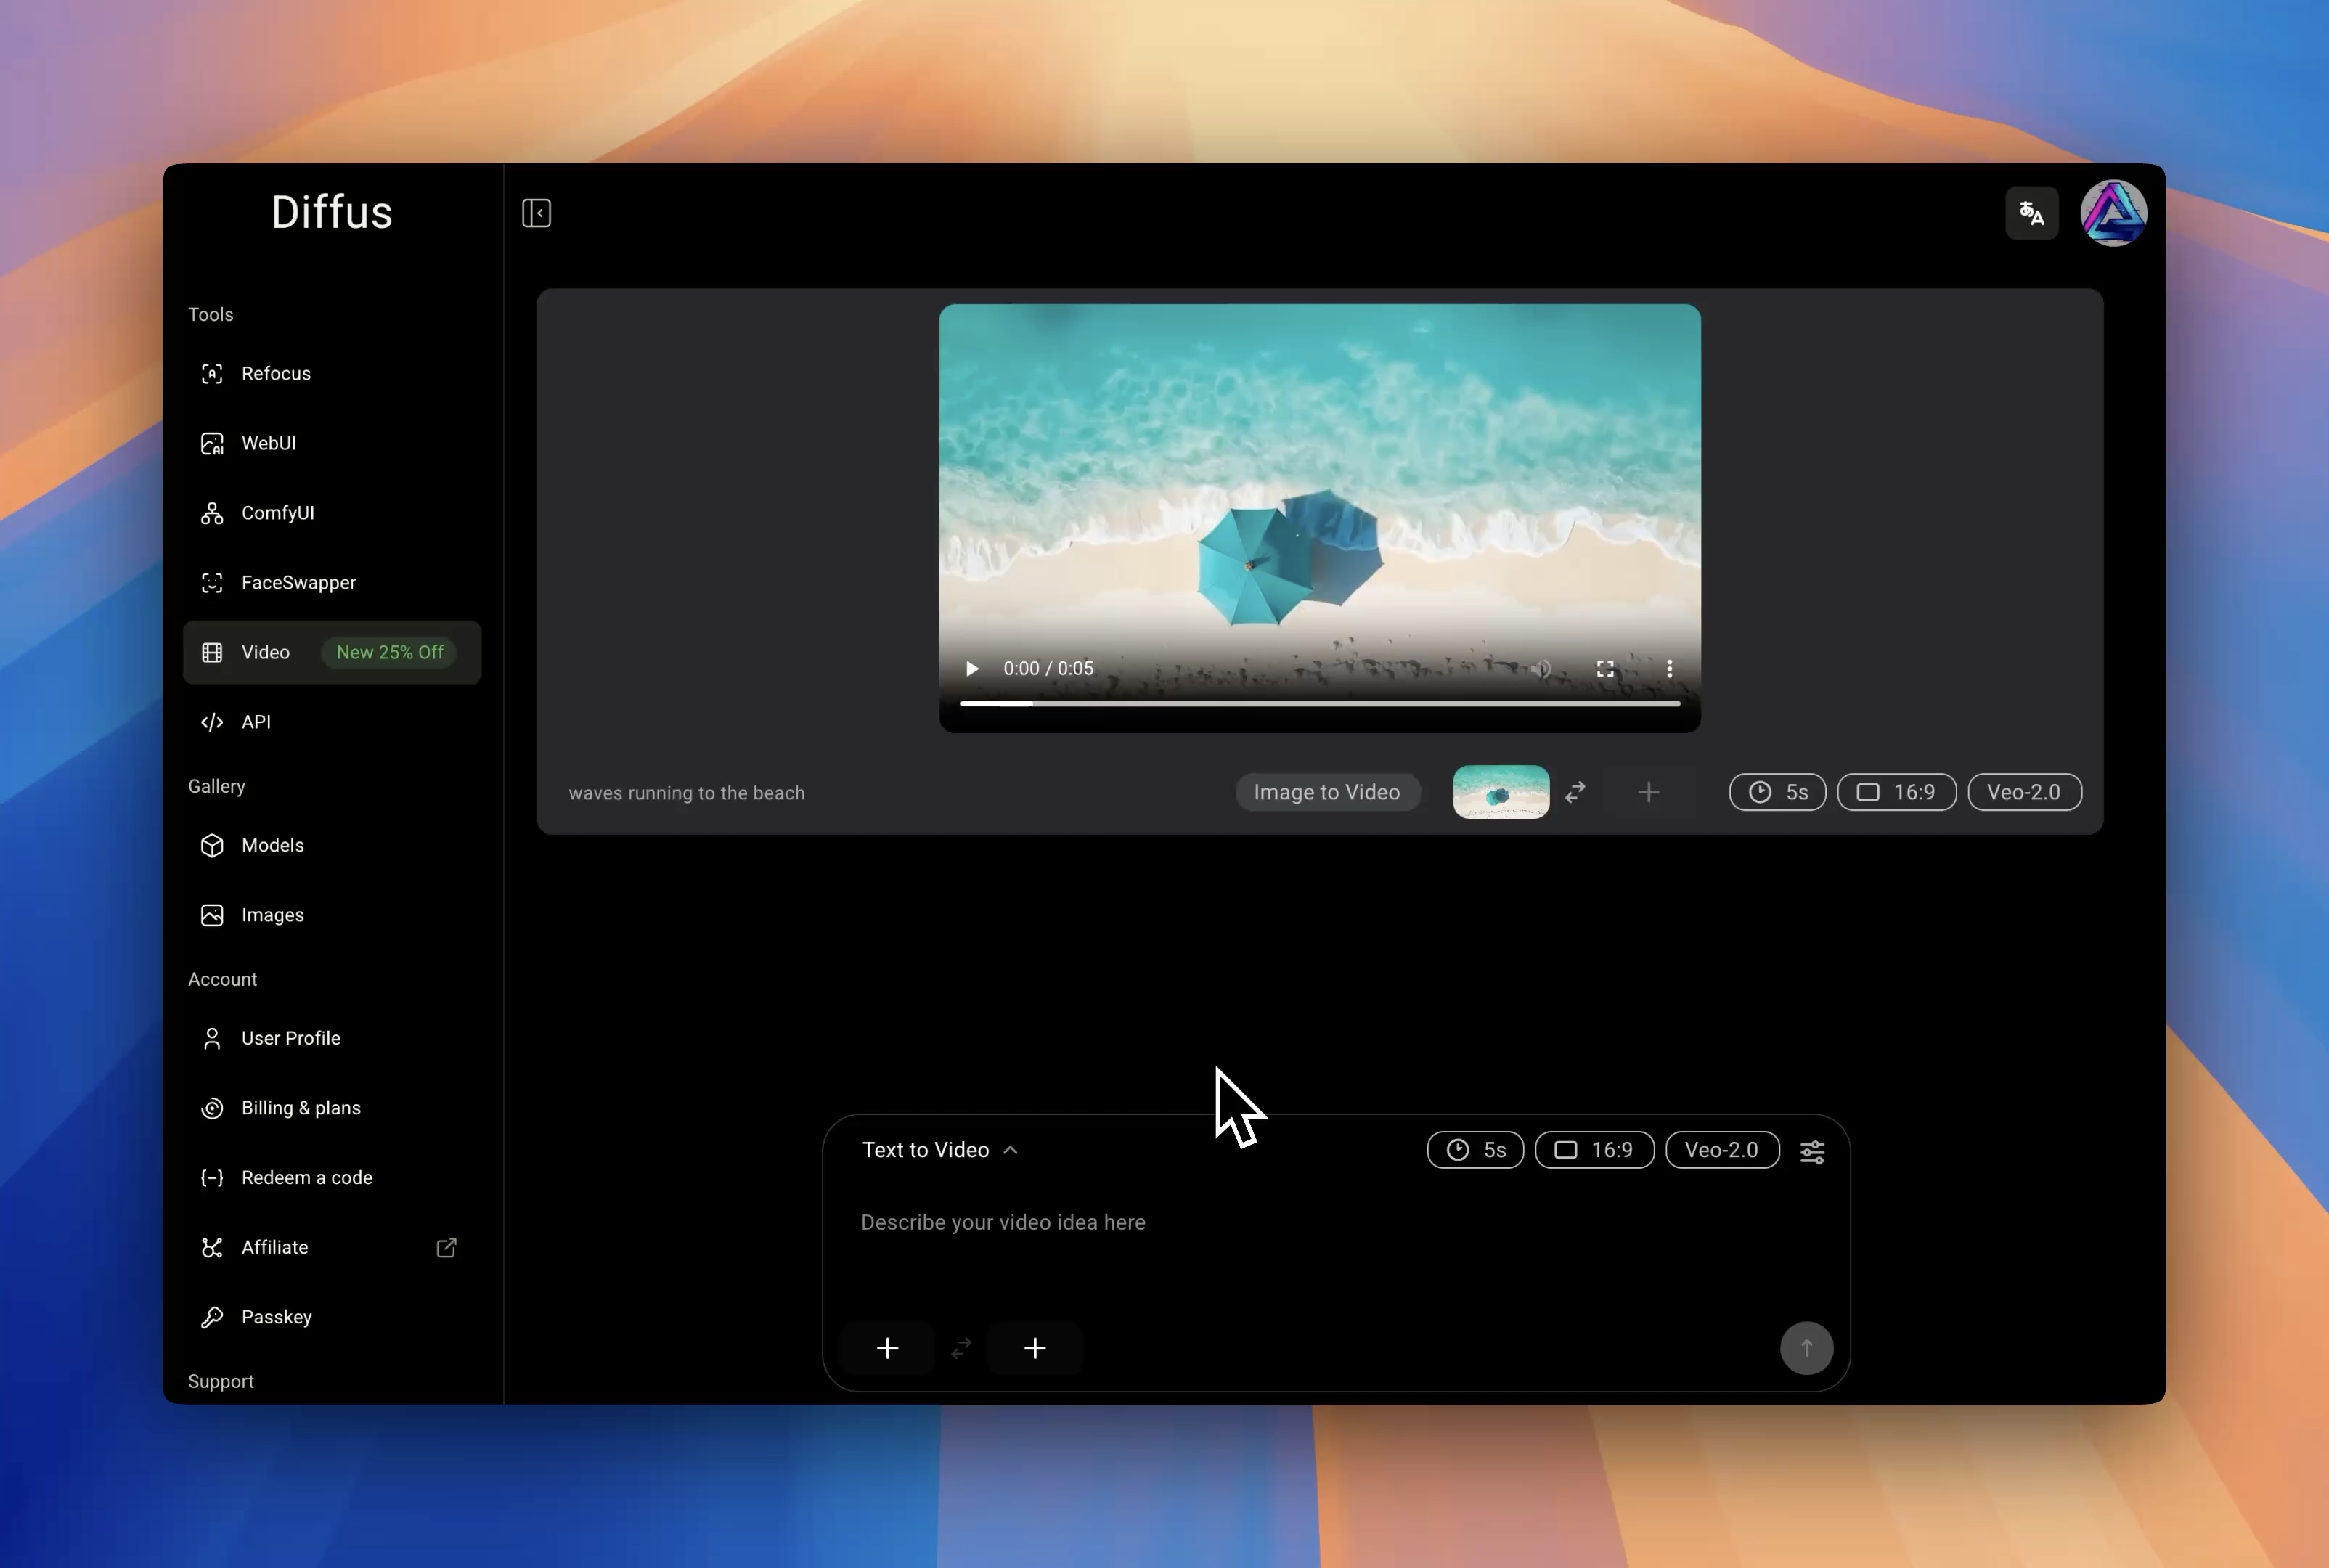Viewport: 2329px width, 1568px height.
Task: Add first frame image with left plus
Action: coord(887,1347)
